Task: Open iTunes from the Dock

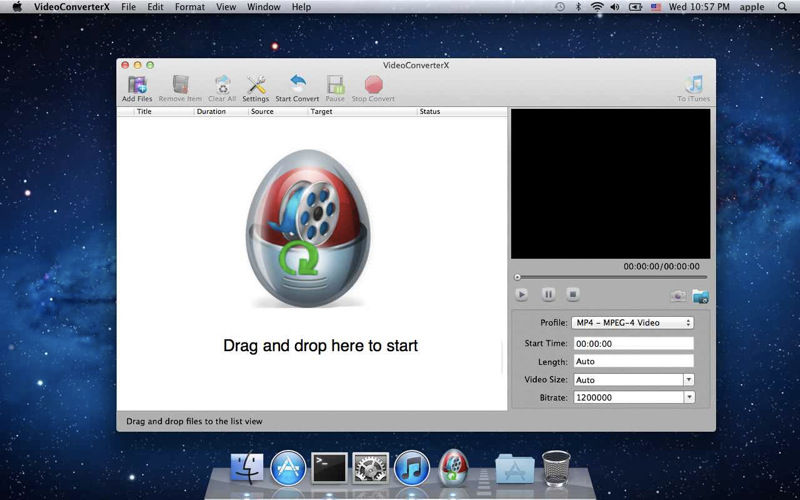Action: 412,468
